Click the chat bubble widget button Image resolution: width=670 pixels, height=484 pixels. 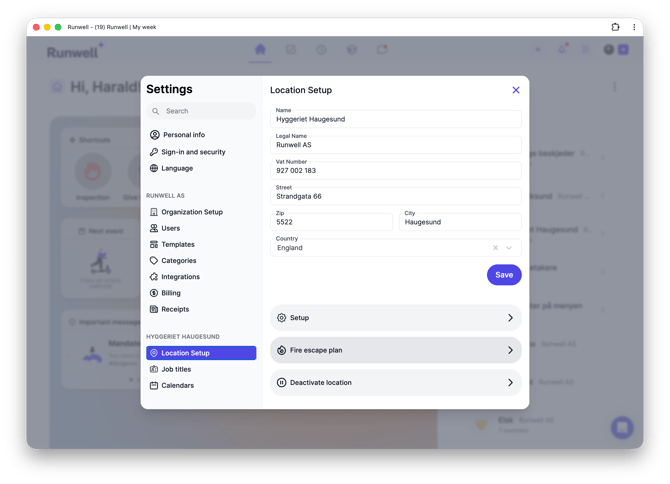pyautogui.click(x=622, y=427)
